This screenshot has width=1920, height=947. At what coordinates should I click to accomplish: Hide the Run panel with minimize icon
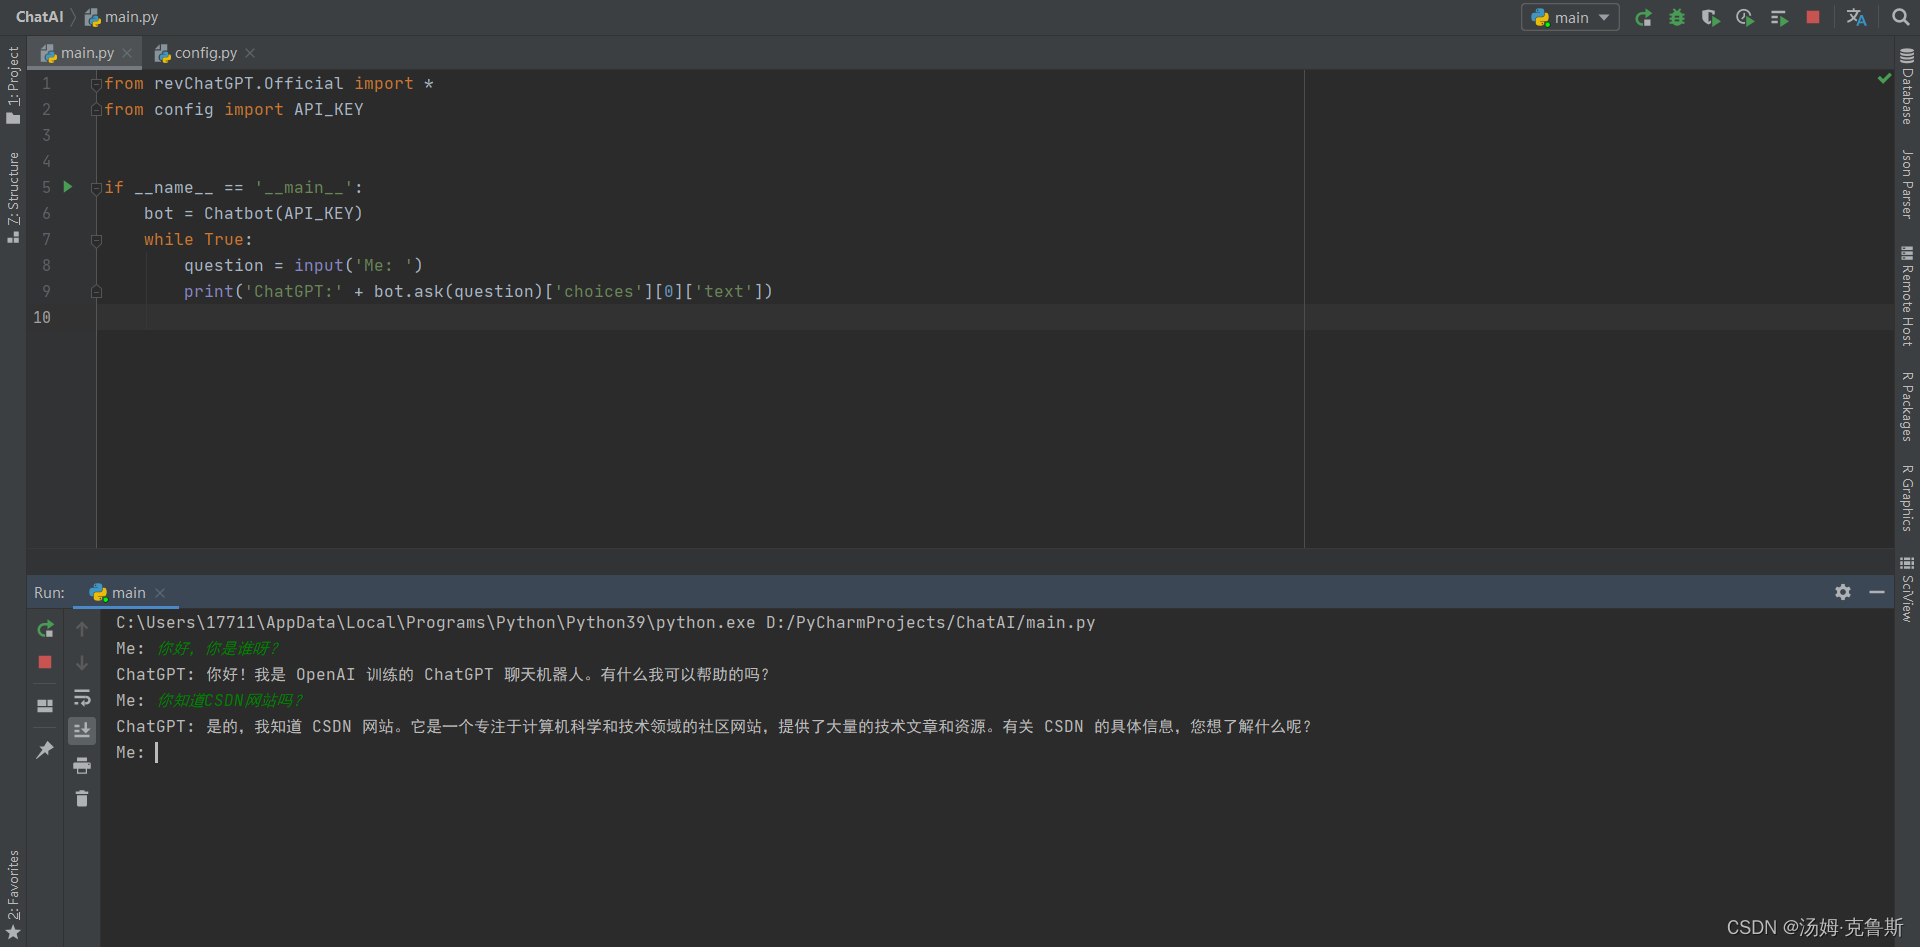(1877, 592)
